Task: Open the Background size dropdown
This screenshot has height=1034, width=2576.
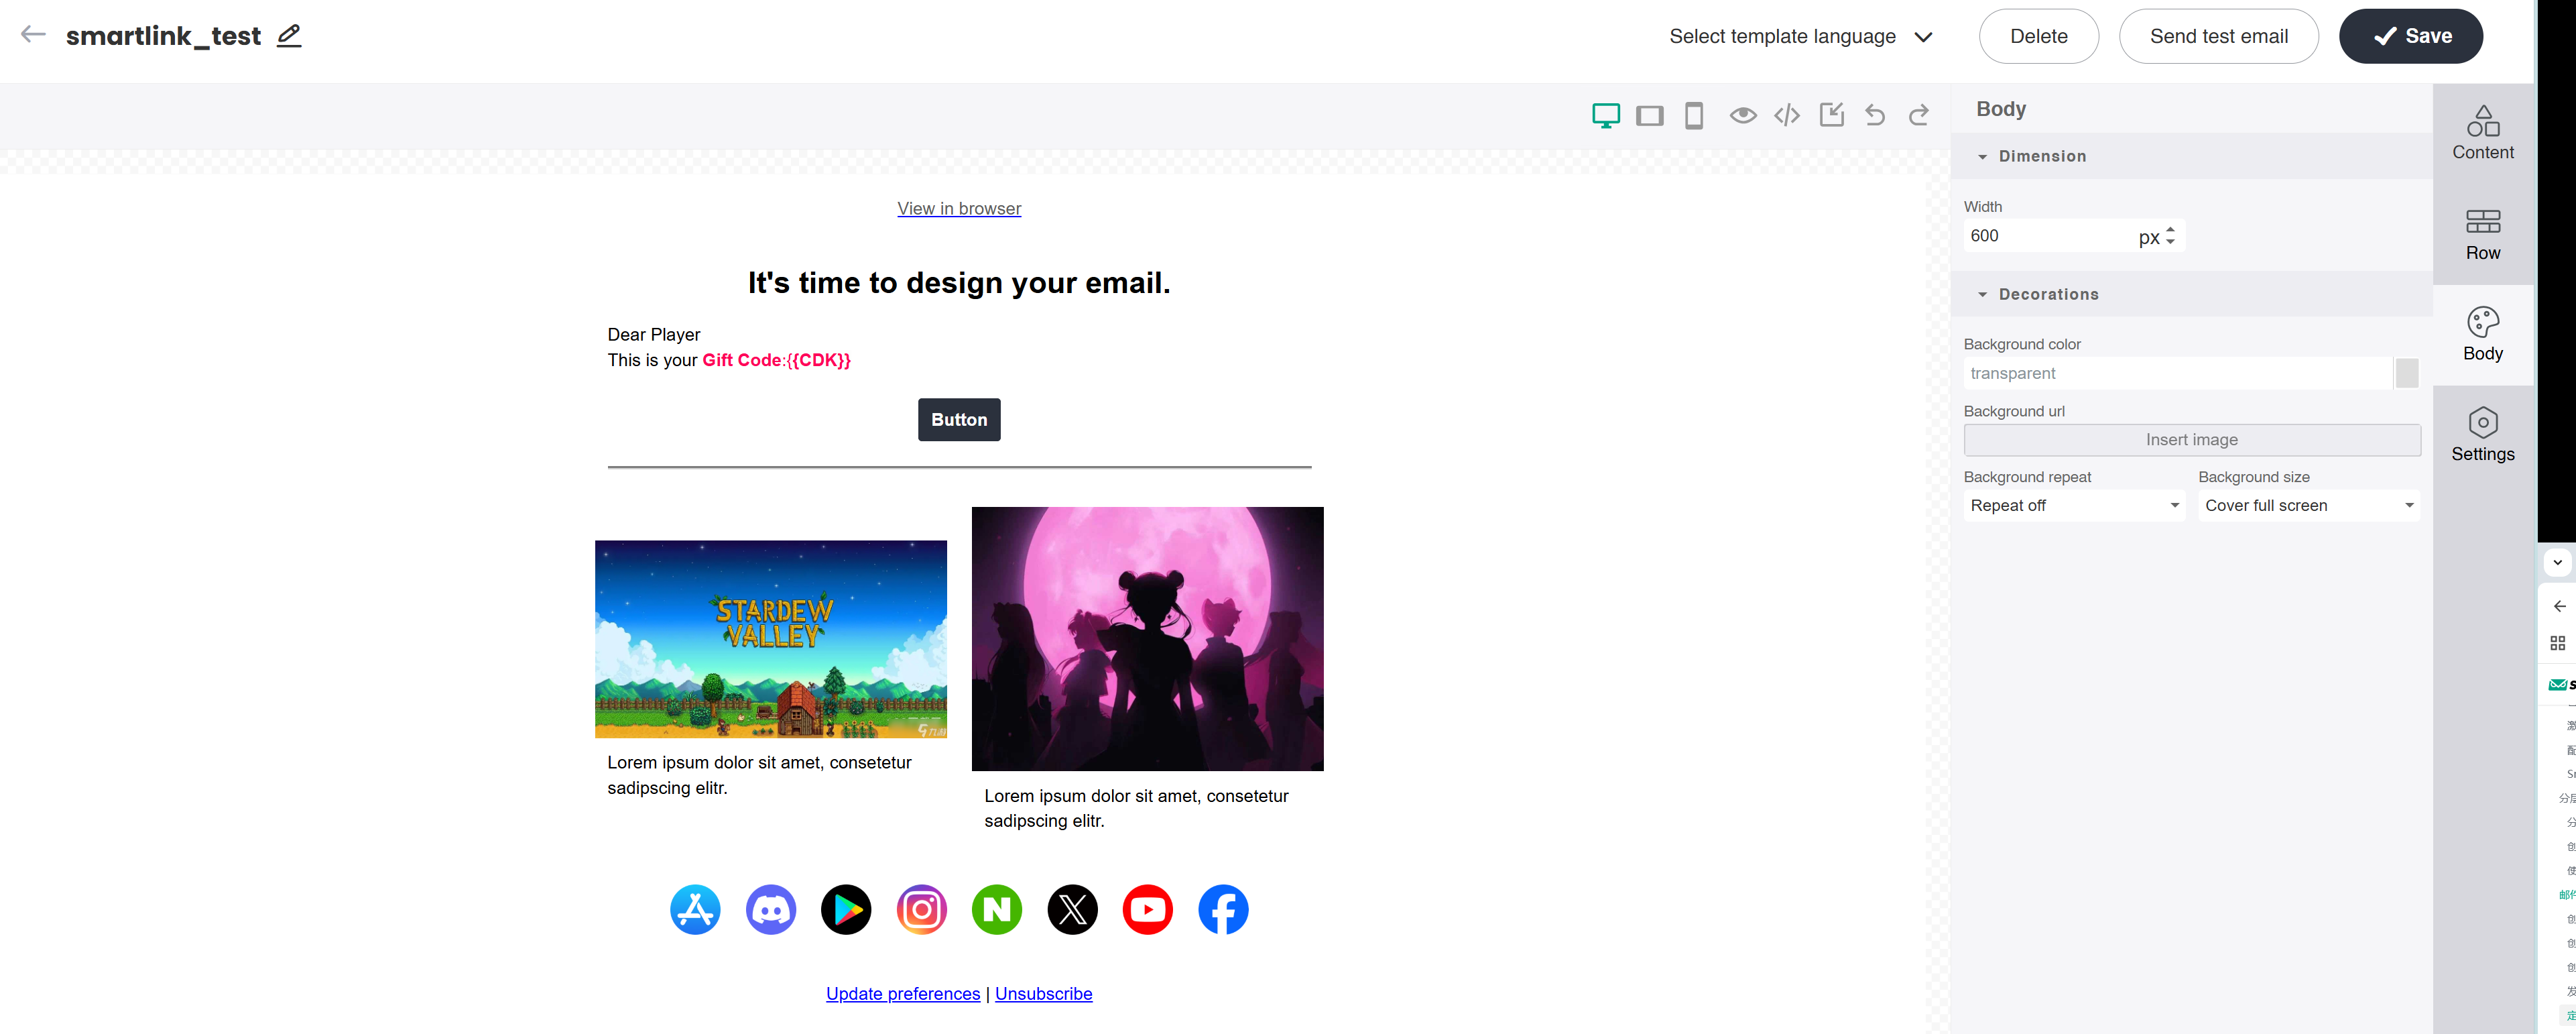Action: click(2308, 506)
